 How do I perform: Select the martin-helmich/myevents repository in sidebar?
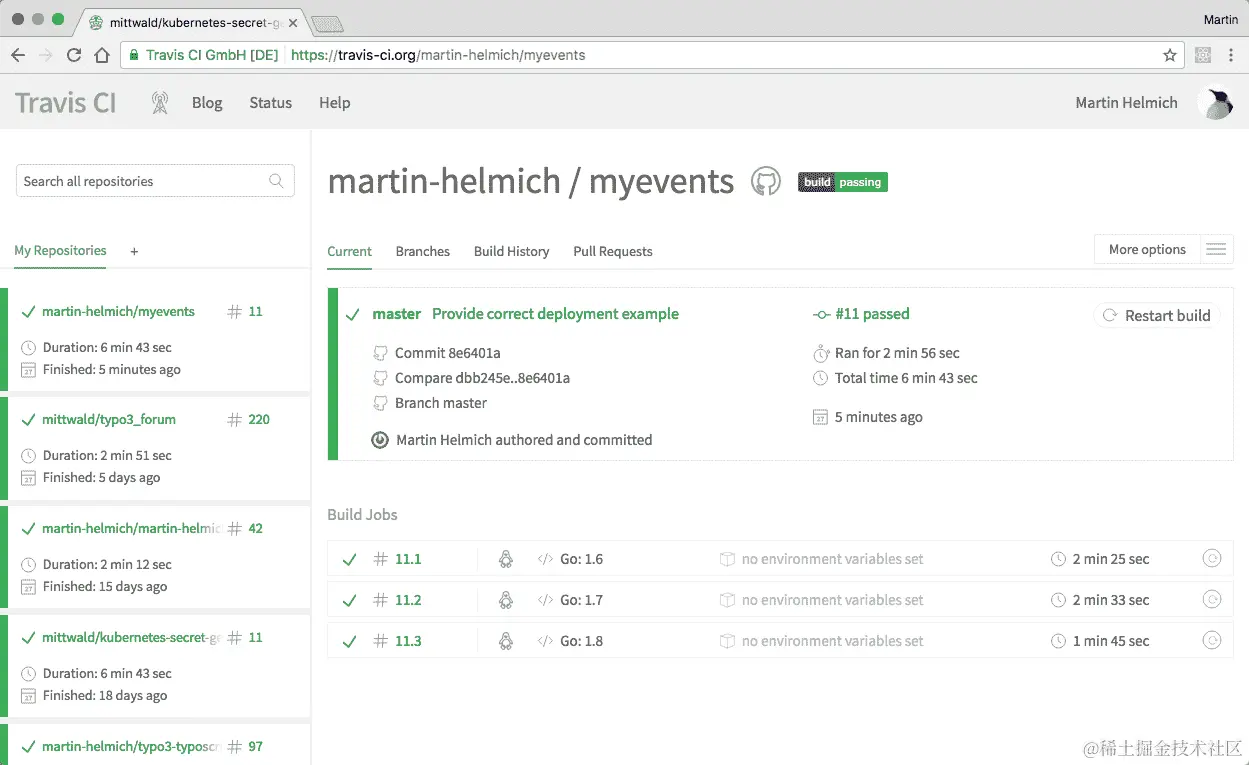pos(118,311)
